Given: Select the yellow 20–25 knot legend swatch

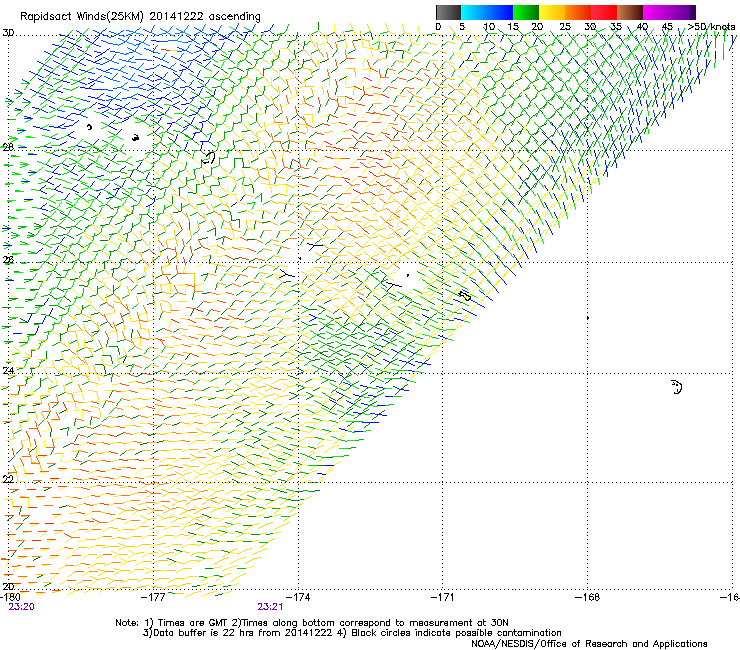Looking at the screenshot, I should [552, 12].
